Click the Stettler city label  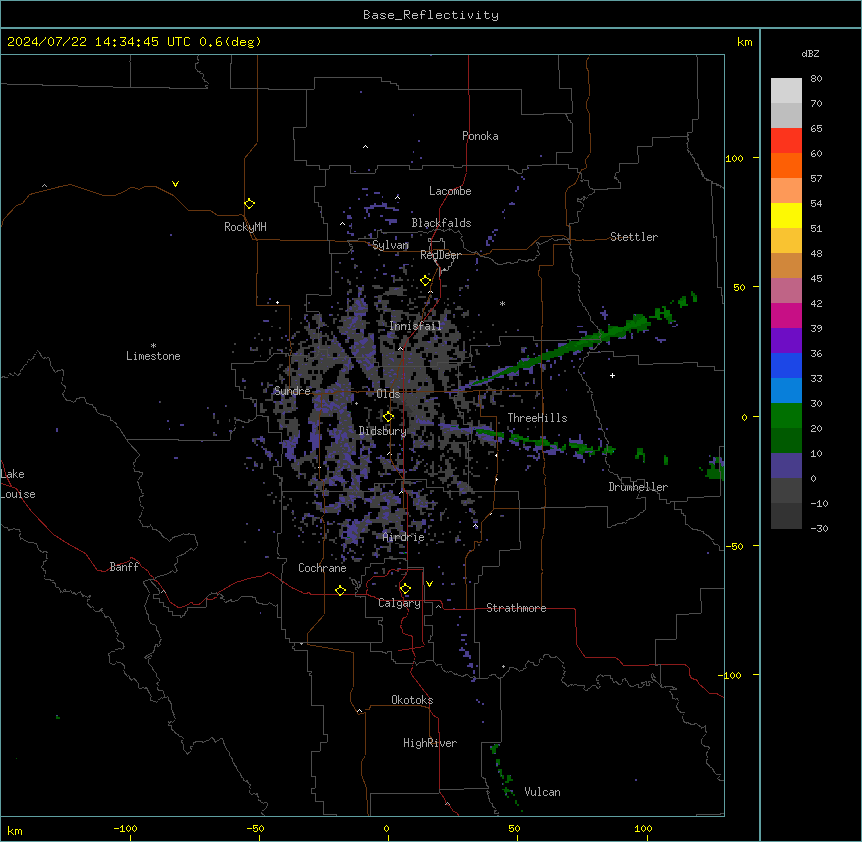point(634,237)
